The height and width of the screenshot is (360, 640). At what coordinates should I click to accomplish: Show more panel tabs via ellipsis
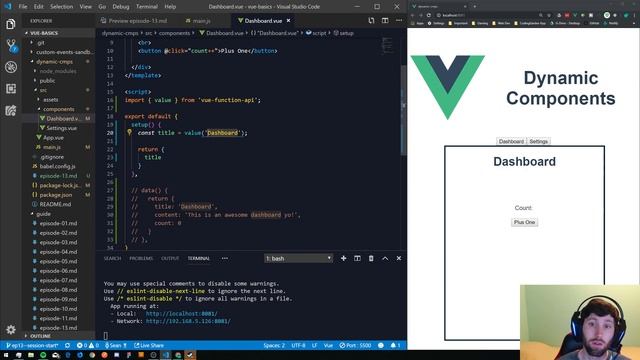pos(224,258)
